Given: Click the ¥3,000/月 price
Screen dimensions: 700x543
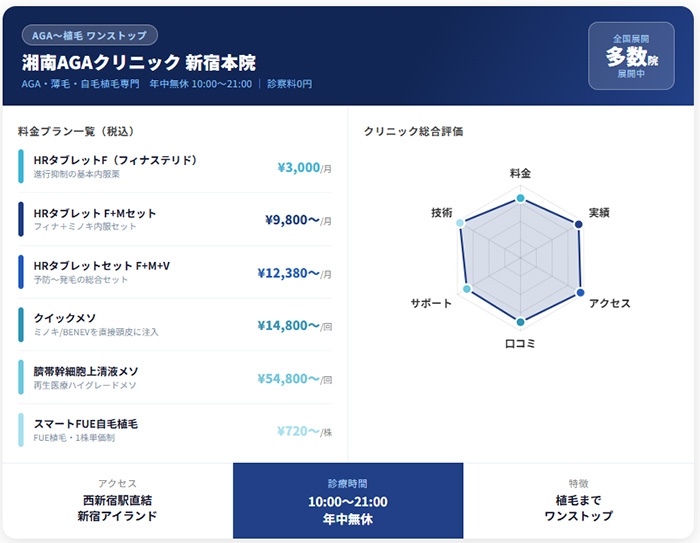Looking at the screenshot, I should coord(304,168).
